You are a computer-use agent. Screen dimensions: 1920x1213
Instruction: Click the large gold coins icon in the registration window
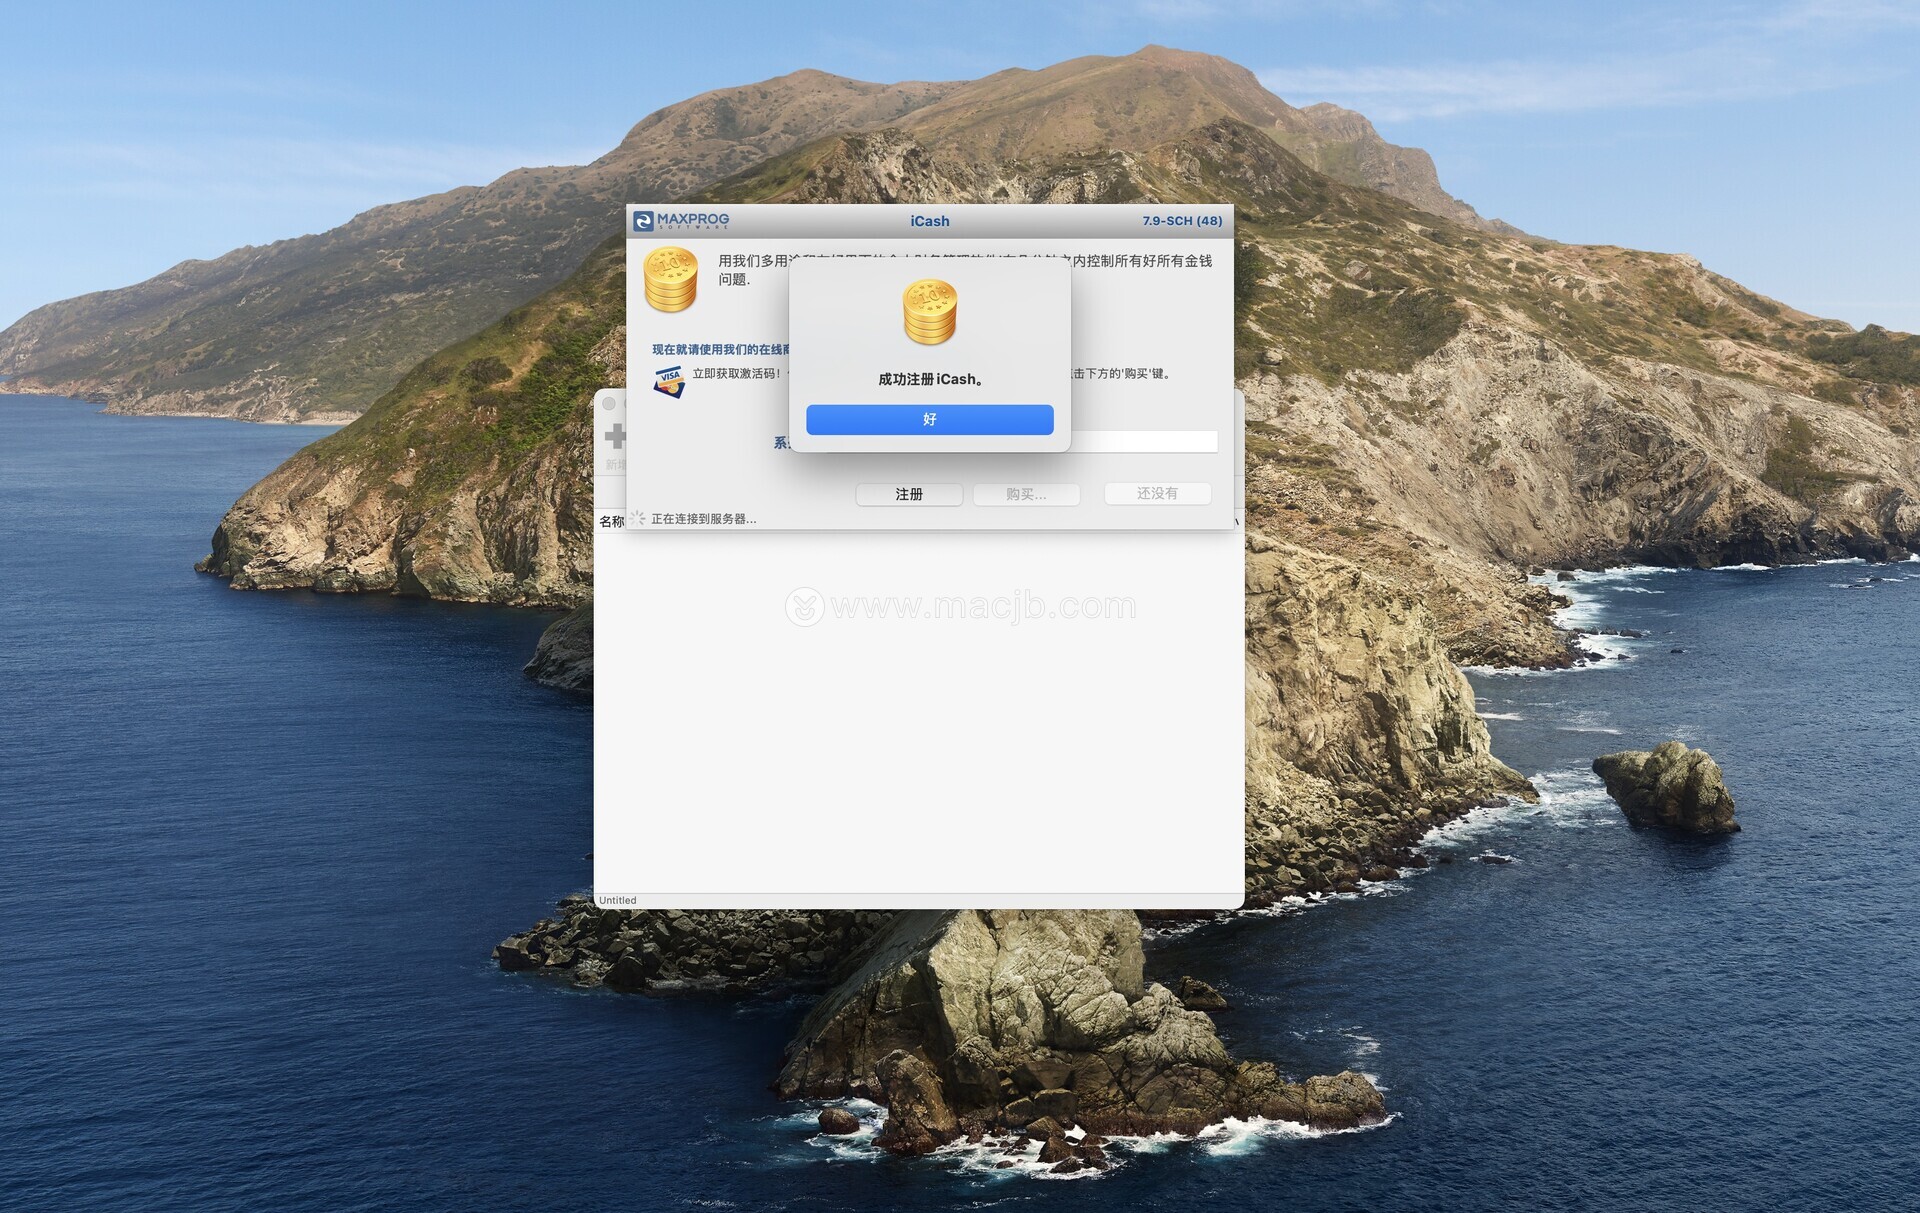[x=670, y=279]
